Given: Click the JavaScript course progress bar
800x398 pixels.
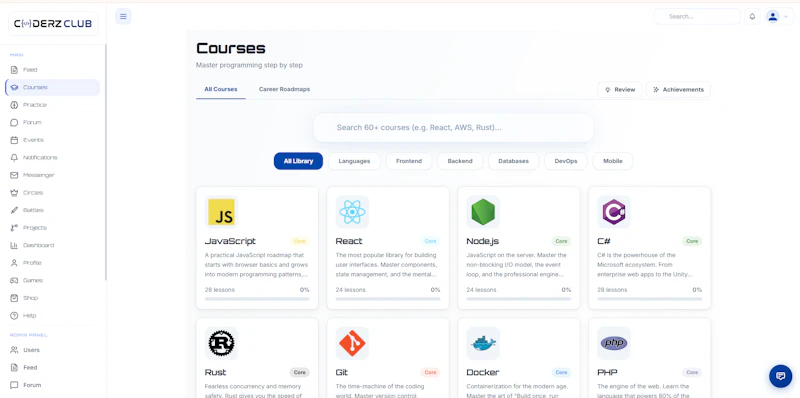Looking at the screenshot, I should (x=257, y=299).
